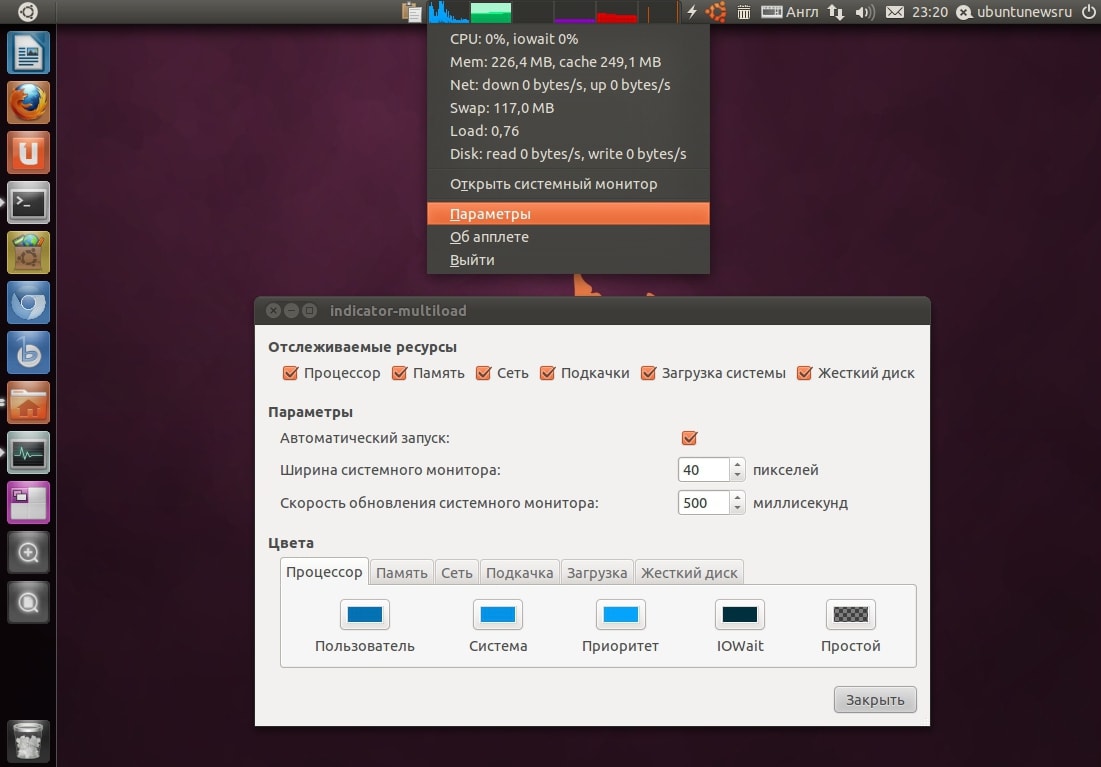The image size is (1101, 767).
Task: Click the monitor width field showing 40
Action: pyautogui.click(x=704, y=470)
